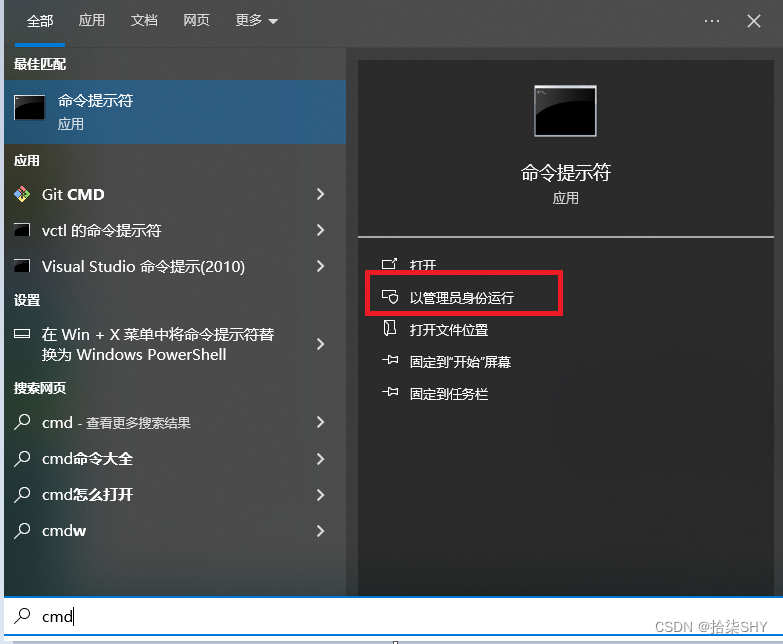Click the pin icon for 固定到任务栏
This screenshot has height=644, width=783.
point(390,392)
